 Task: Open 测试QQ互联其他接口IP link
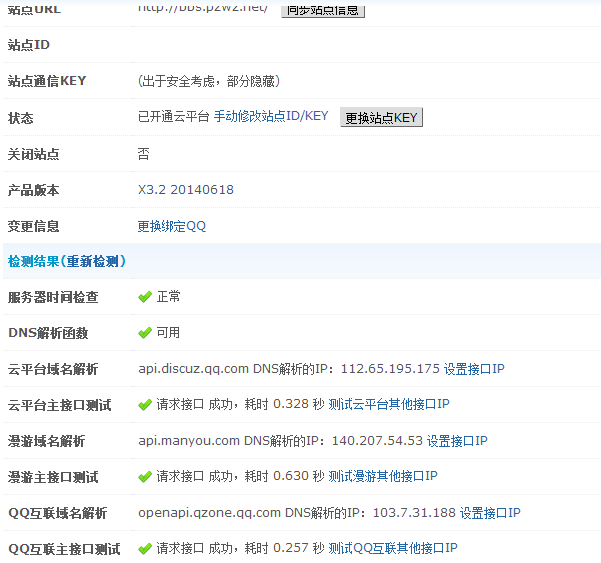[x=393, y=548]
